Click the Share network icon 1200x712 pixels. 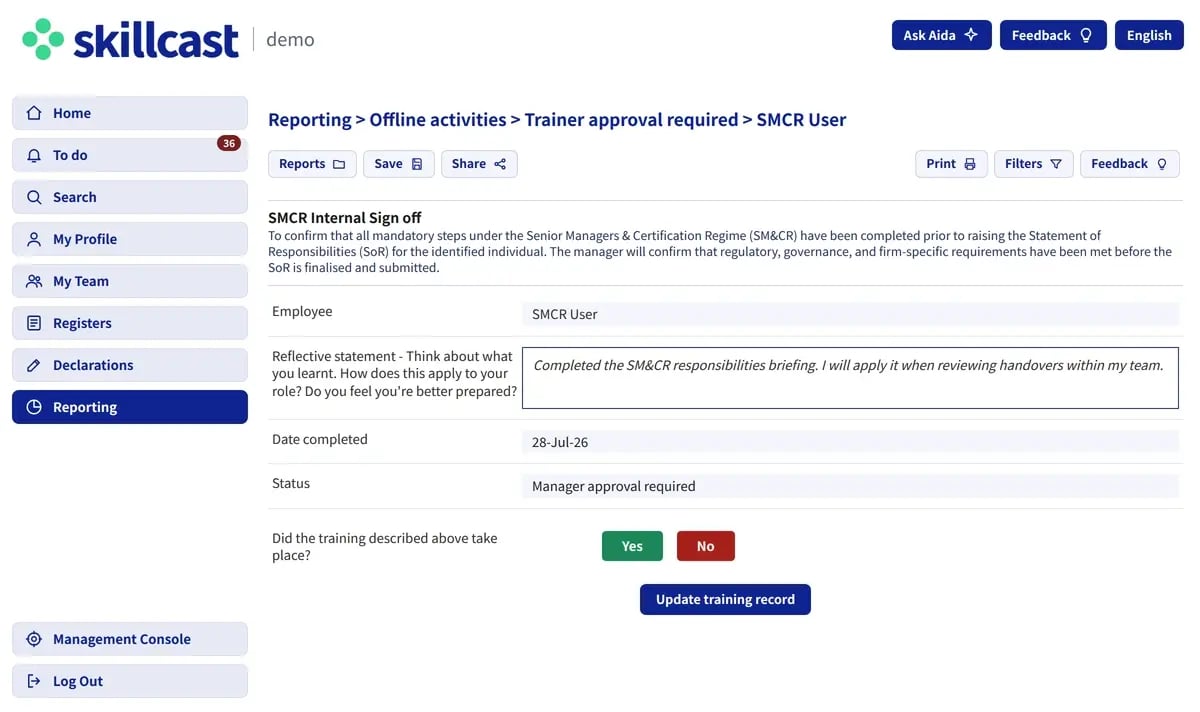coord(500,164)
